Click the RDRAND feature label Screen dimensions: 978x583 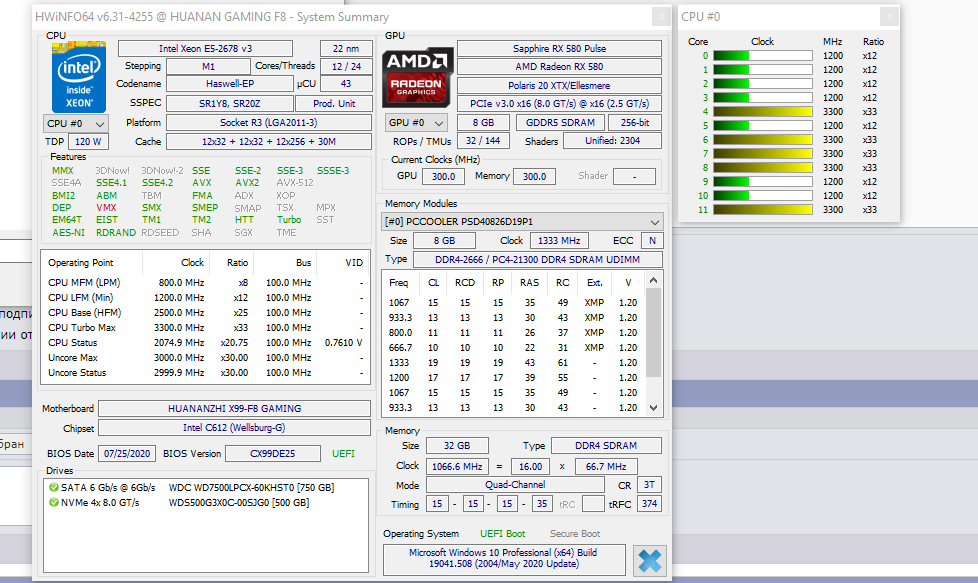(x=115, y=233)
